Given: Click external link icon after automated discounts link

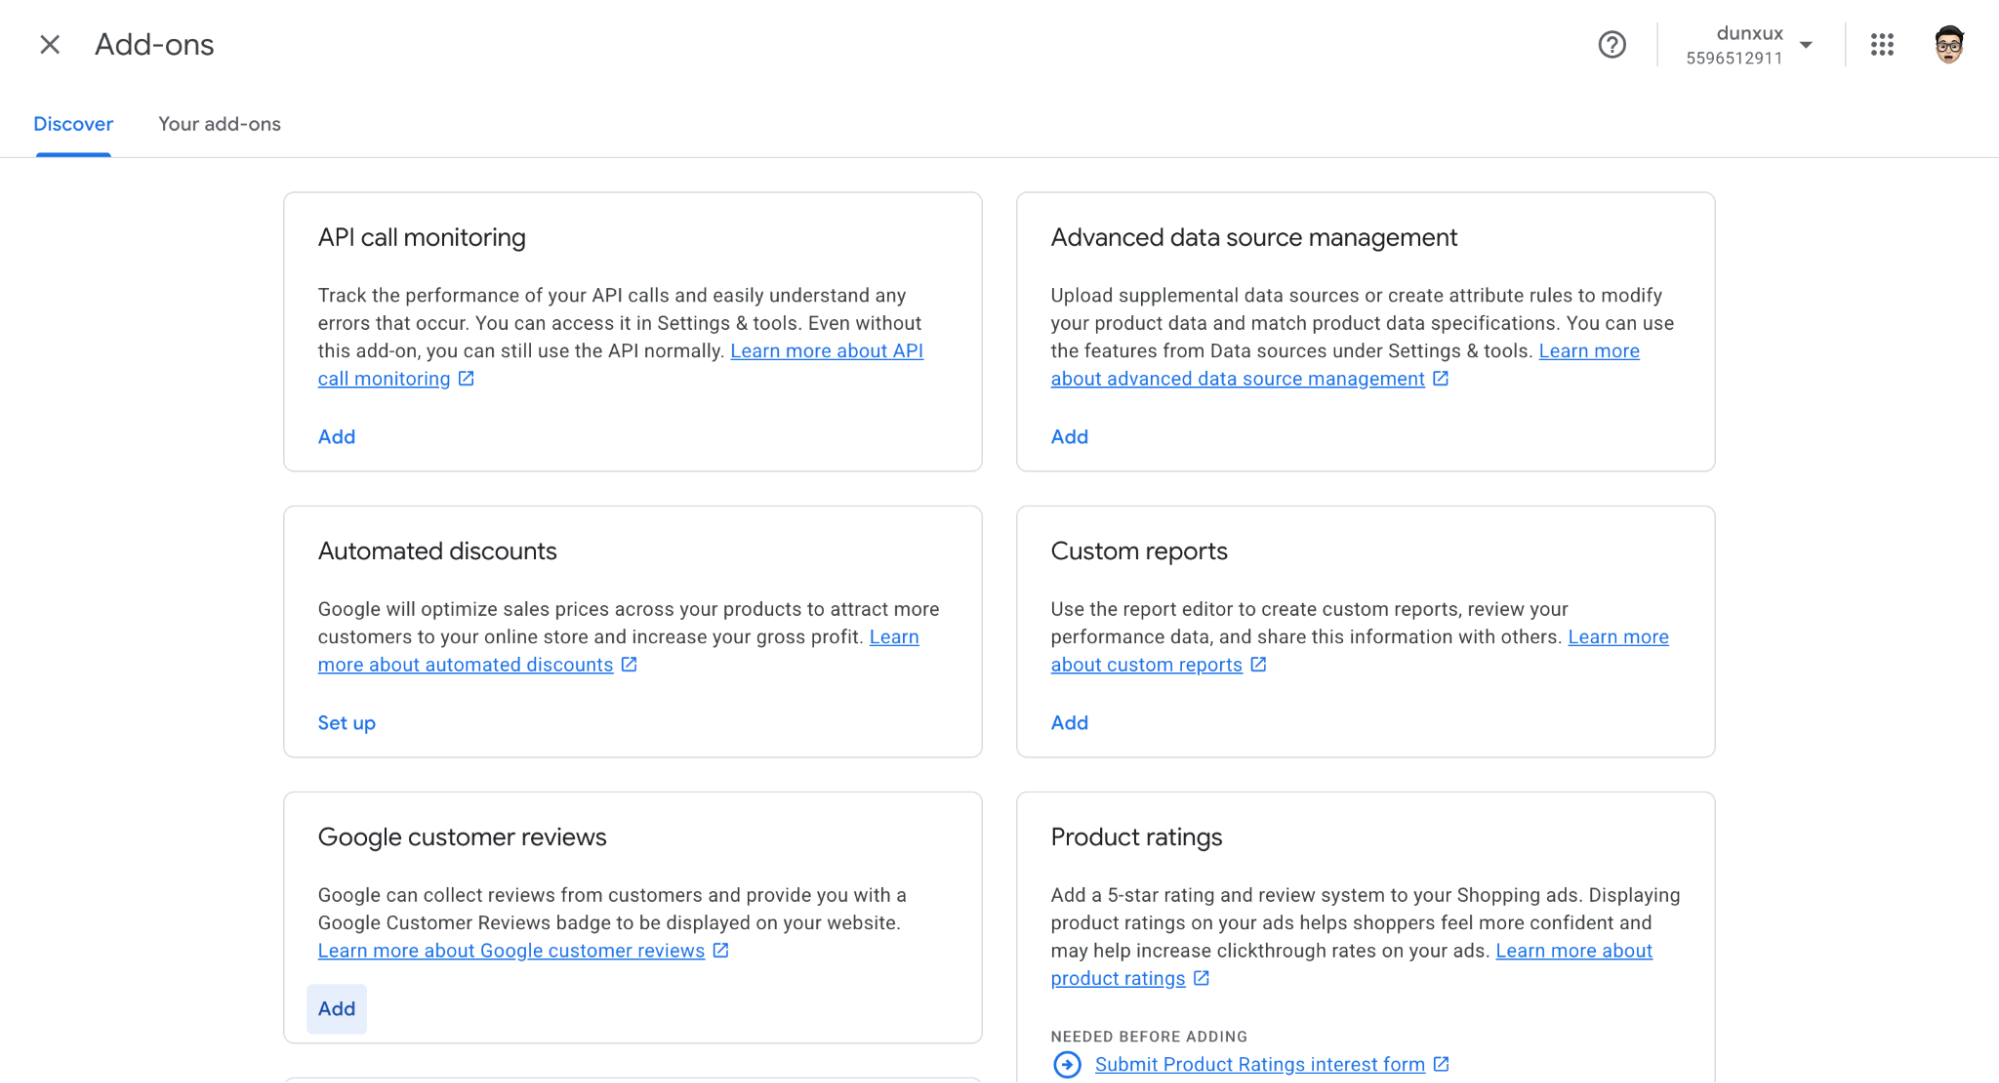Looking at the screenshot, I should (628, 664).
